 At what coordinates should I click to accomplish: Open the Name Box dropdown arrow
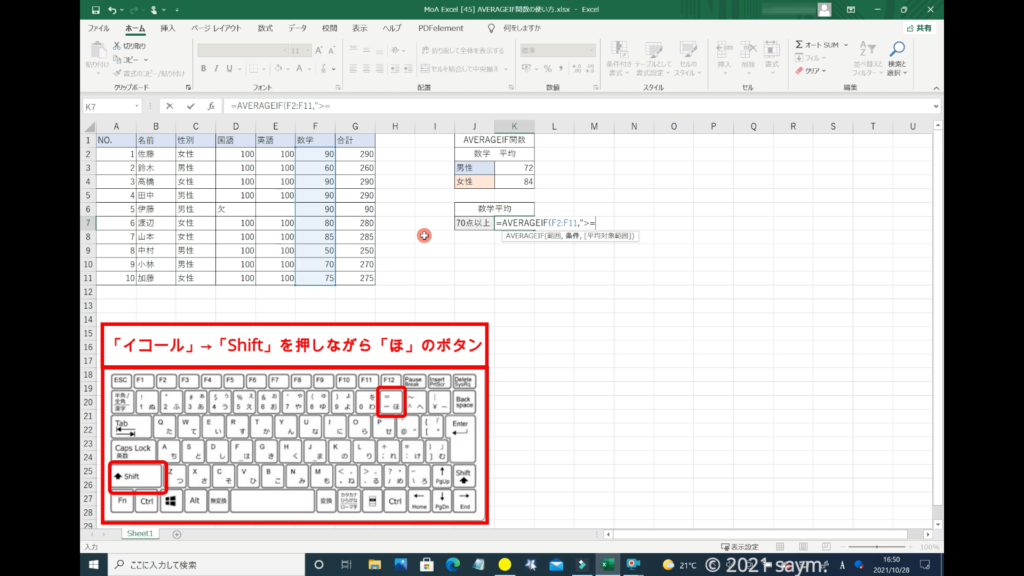point(137,106)
